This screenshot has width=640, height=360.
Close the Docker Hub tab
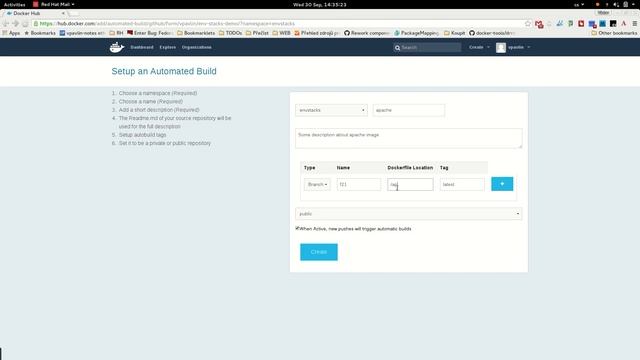click(63, 13)
